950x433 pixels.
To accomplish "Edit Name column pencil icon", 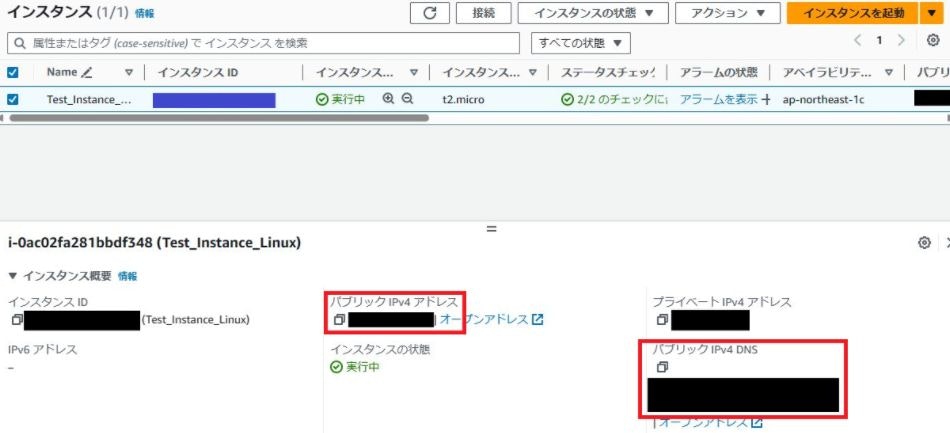I will click(x=87, y=73).
